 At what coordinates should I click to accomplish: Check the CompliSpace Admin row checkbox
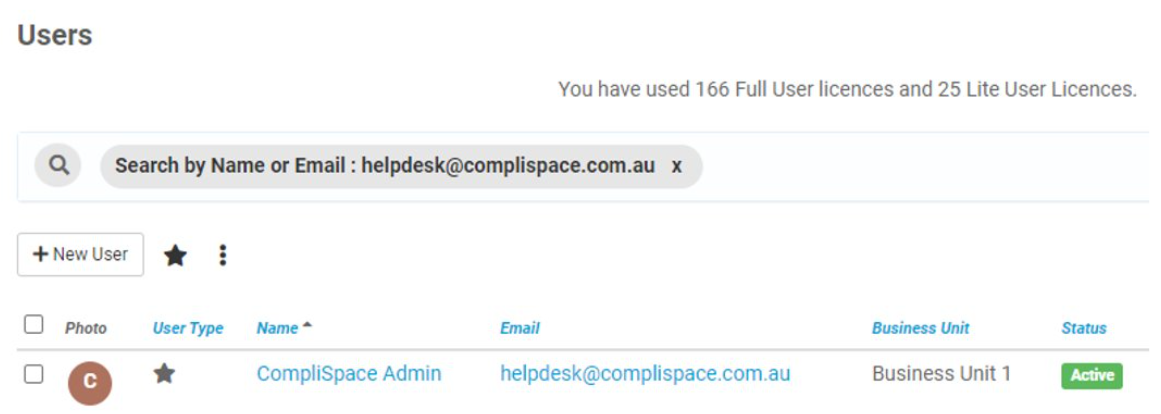pos(33,374)
